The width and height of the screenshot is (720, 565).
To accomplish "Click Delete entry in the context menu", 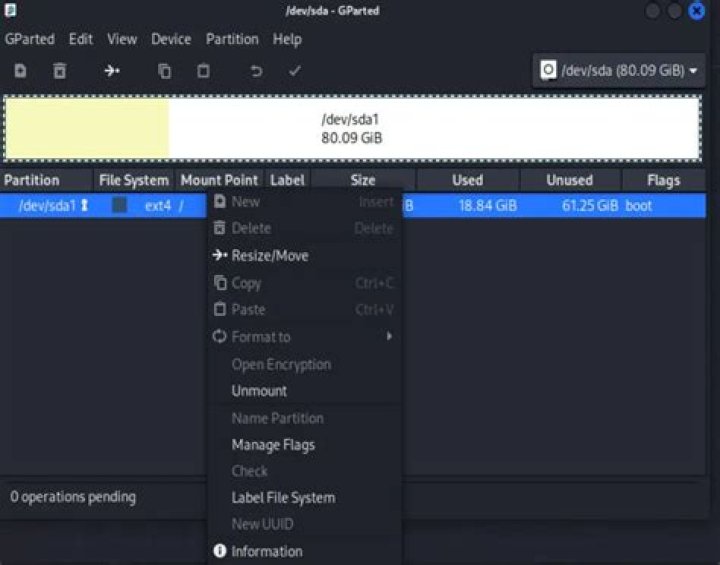I will point(305,228).
